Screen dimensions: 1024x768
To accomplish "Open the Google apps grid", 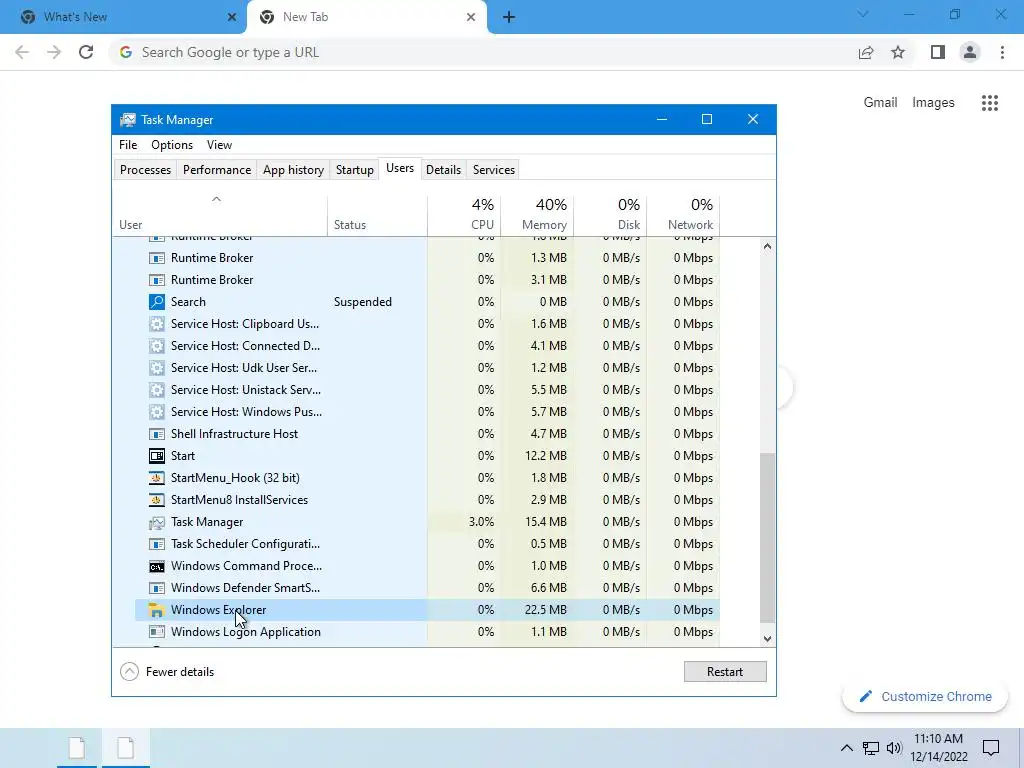I will (x=990, y=103).
